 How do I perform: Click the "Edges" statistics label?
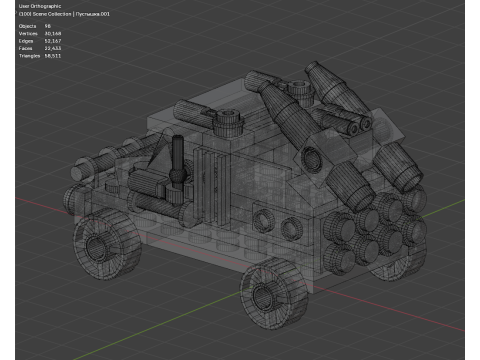pos(26,41)
